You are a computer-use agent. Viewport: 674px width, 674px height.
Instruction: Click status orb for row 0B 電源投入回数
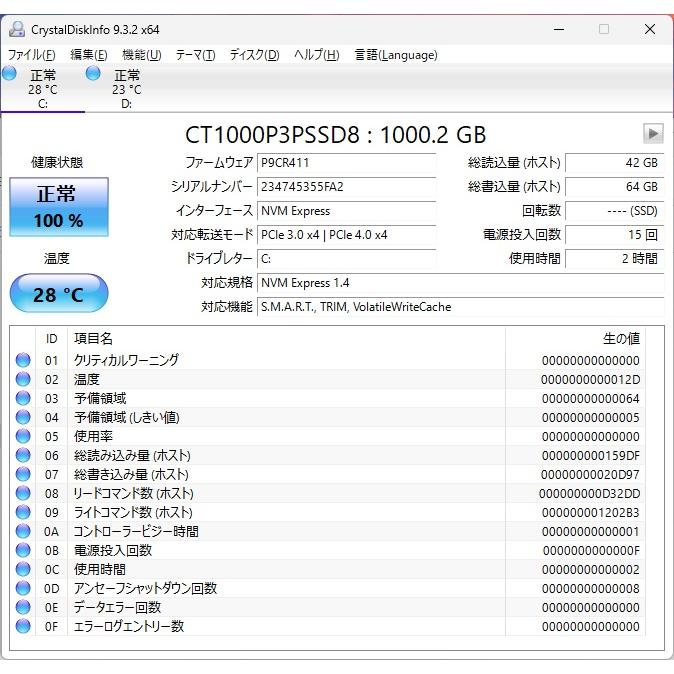[23, 550]
